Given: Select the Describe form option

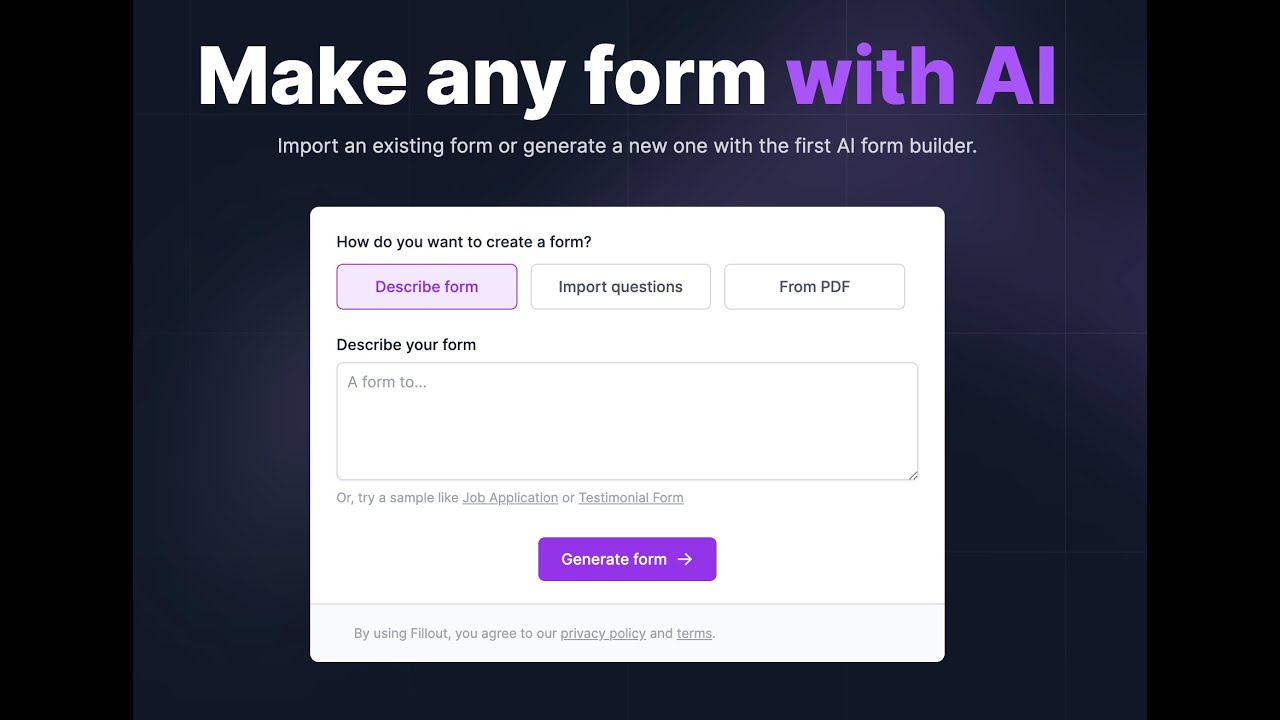Looking at the screenshot, I should 427,287.
